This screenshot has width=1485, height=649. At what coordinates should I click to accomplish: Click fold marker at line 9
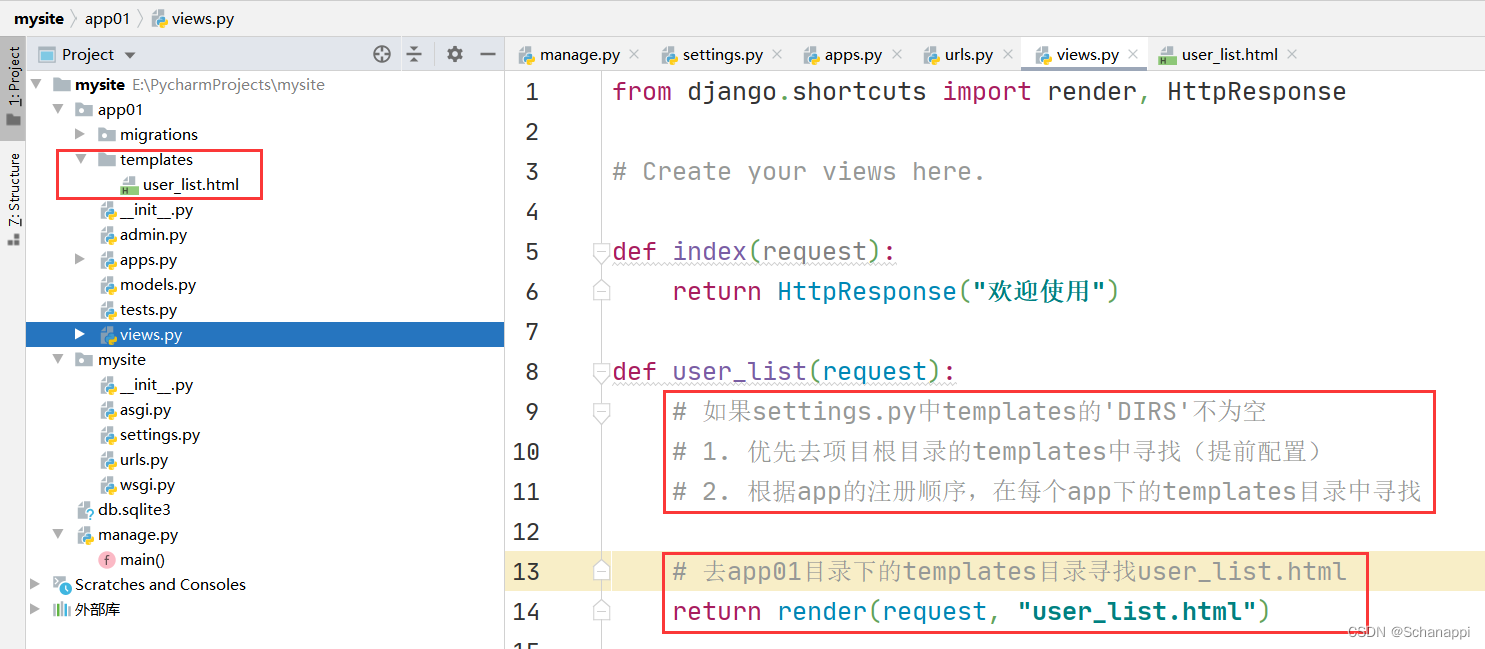(601, 412)
